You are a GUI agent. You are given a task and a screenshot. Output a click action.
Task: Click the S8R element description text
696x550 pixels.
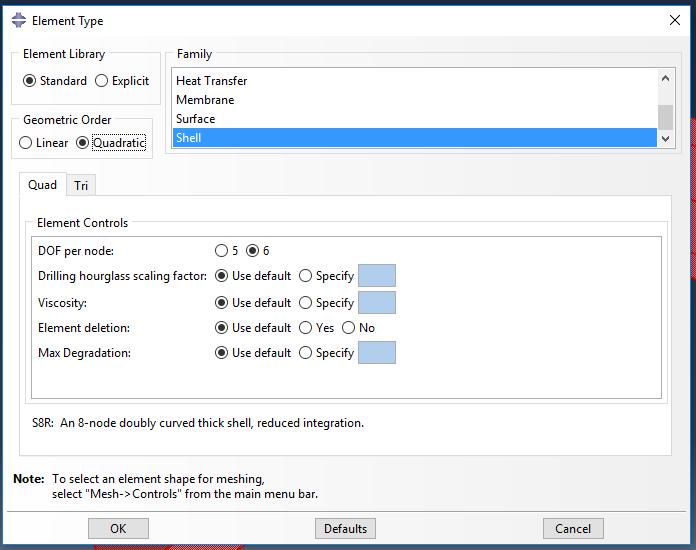click(198, 423)
